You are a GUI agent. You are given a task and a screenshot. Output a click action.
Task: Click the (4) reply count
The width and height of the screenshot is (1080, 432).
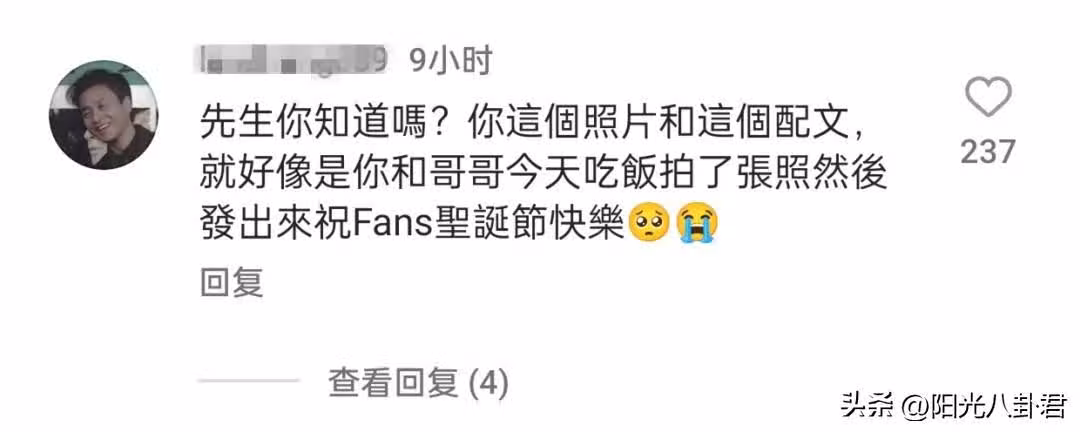tap(488, 382)
